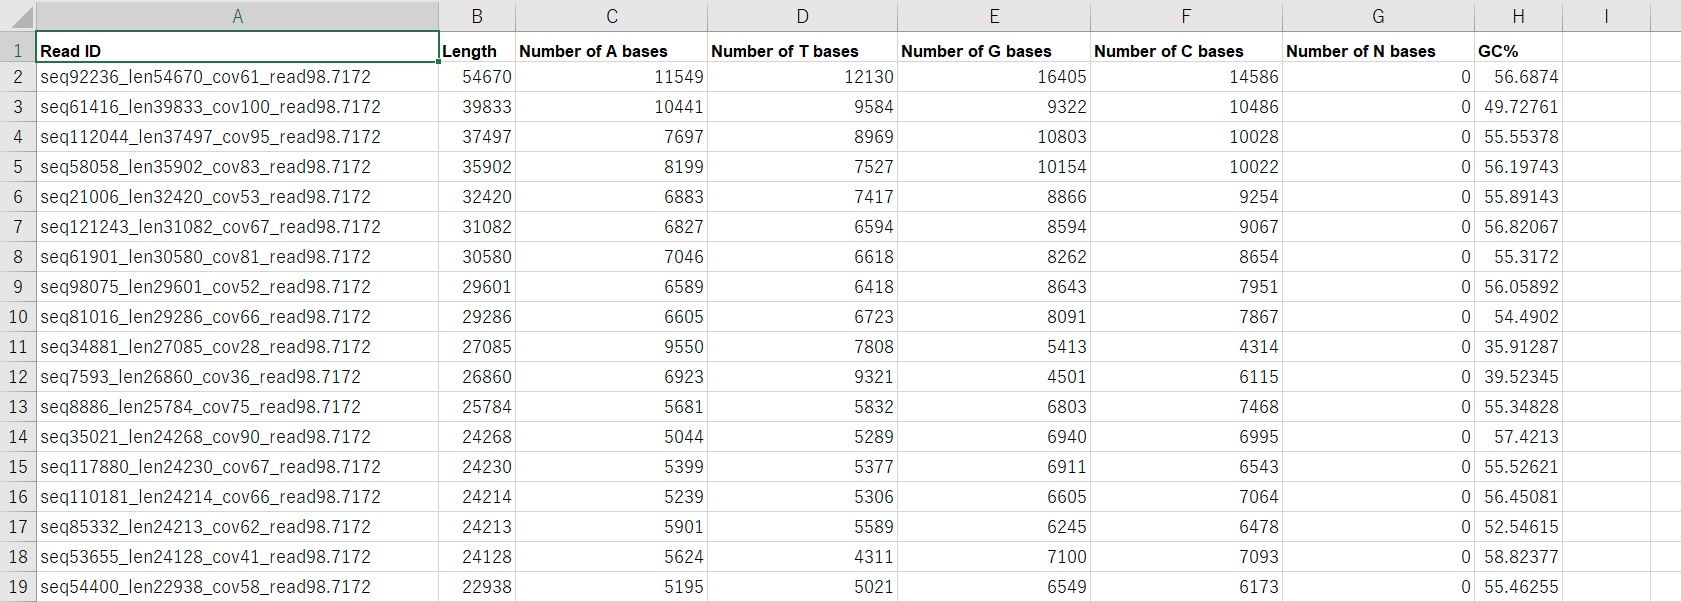Click the length value 39833
The width and height of the screenshot is (1681, 602).
477,107
